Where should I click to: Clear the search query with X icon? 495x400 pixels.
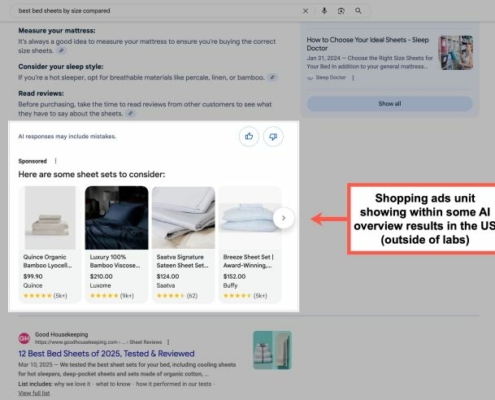[x=305, y=11]
